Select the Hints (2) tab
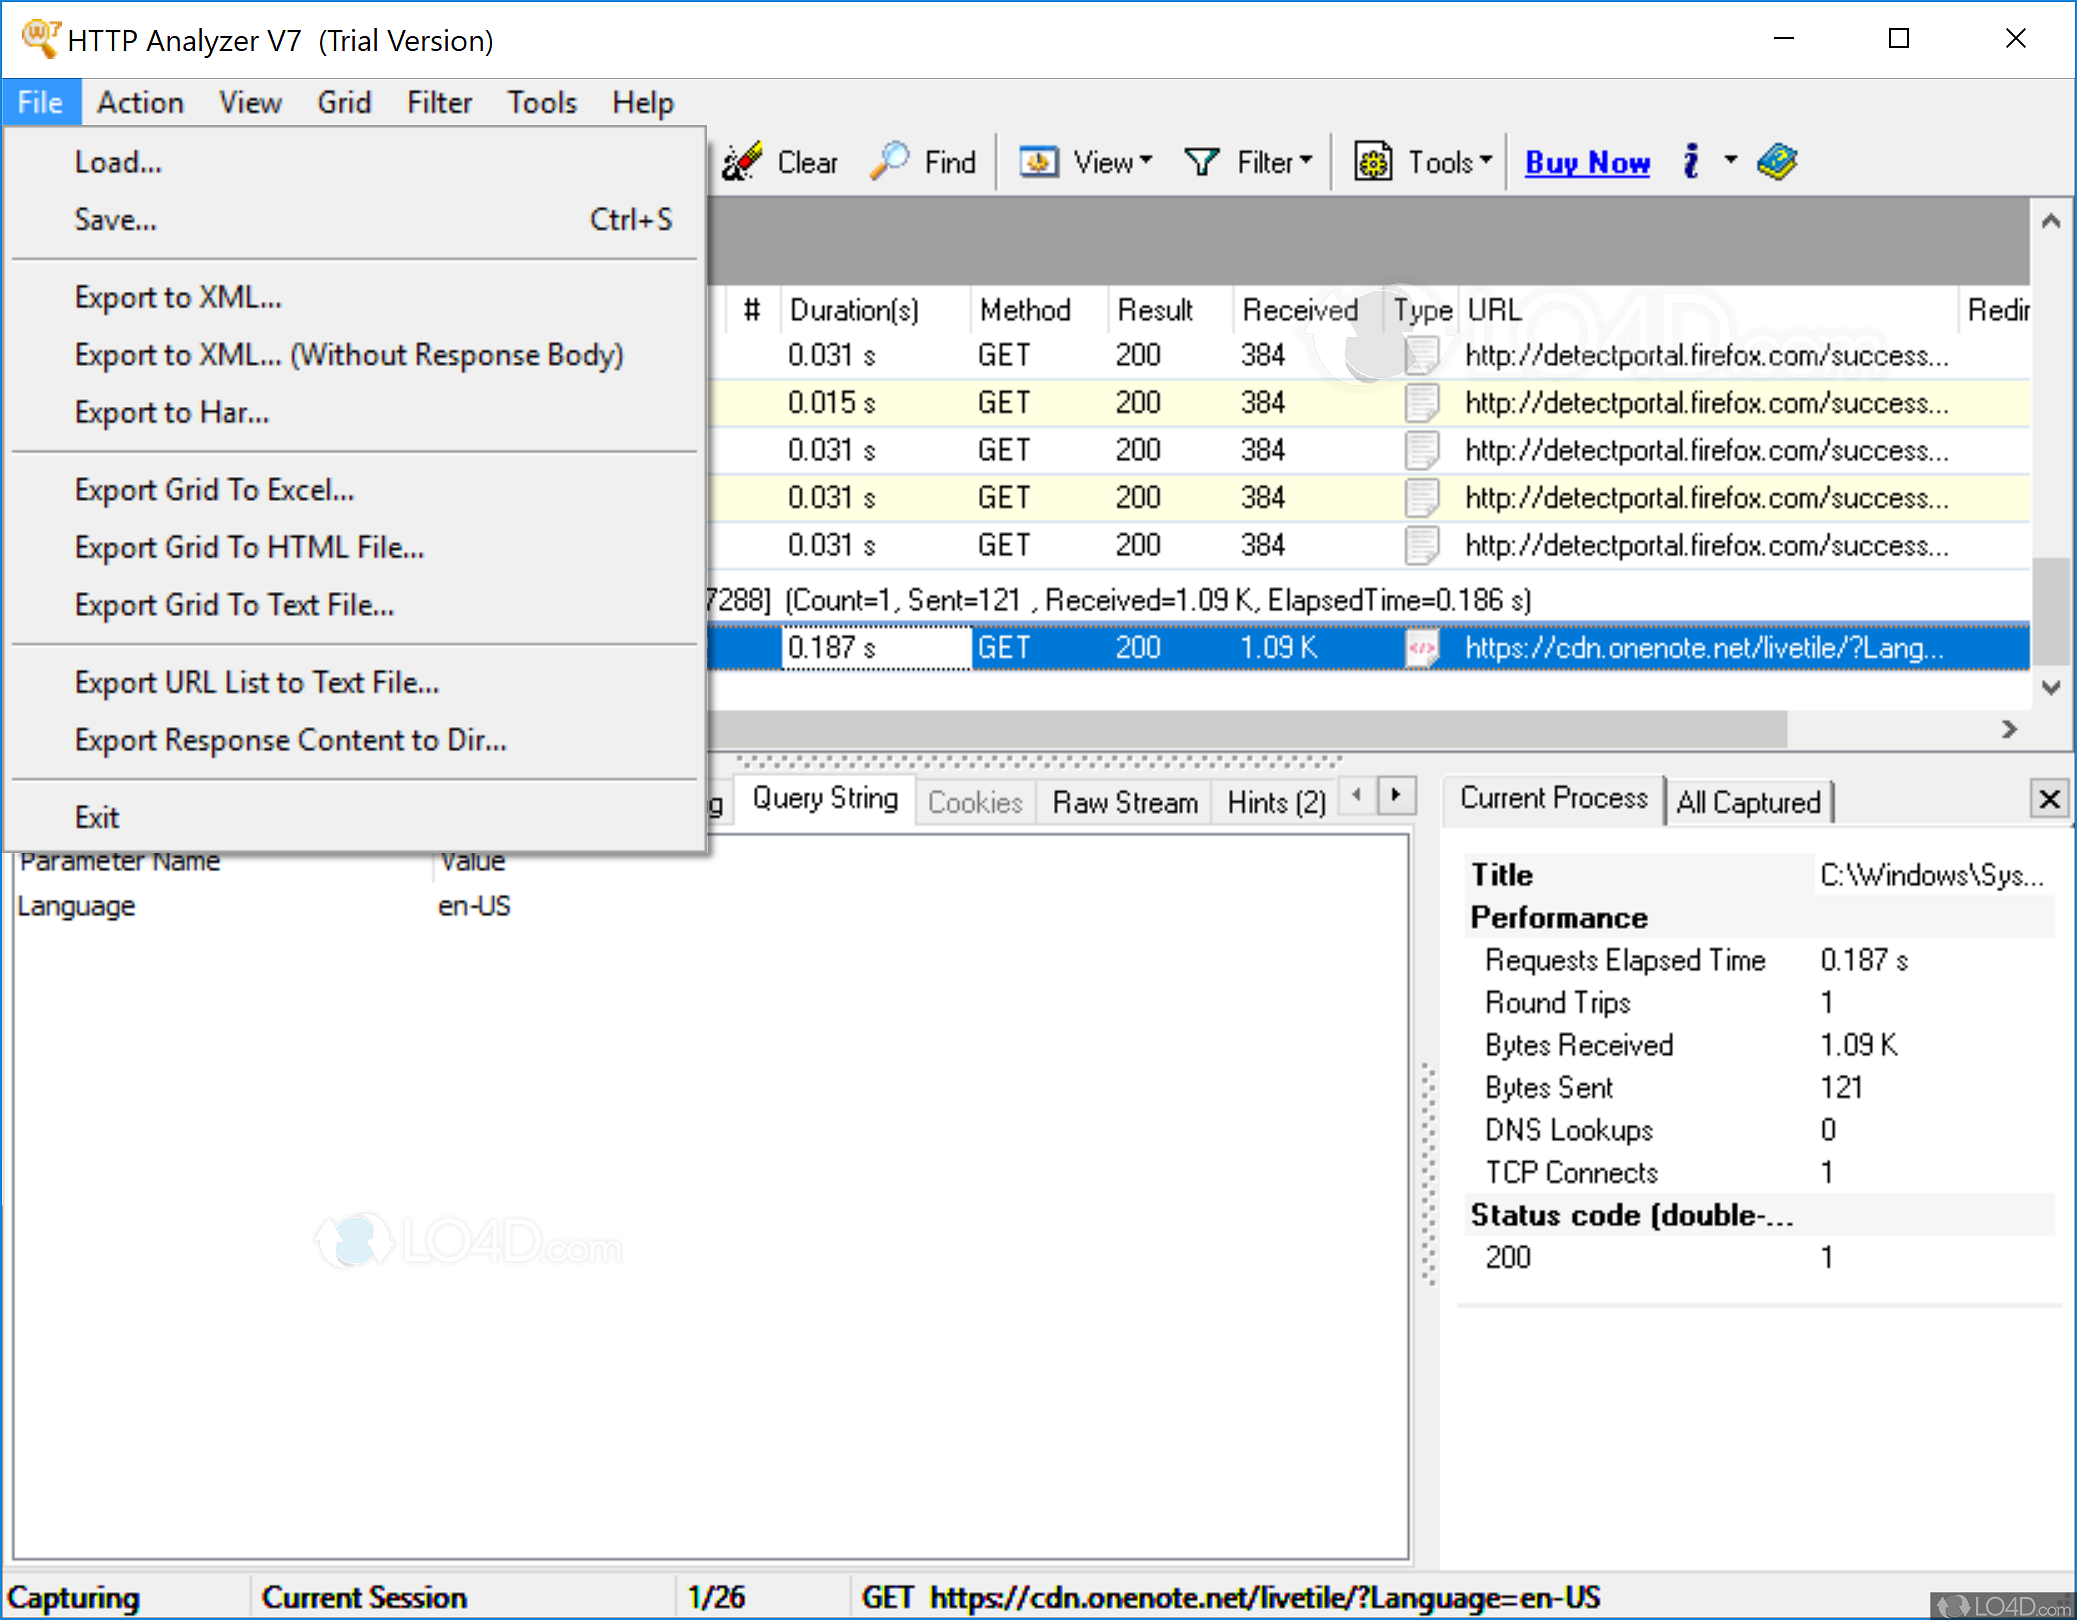This screenshot has height=1620, width=2077. coord(1274,801)
